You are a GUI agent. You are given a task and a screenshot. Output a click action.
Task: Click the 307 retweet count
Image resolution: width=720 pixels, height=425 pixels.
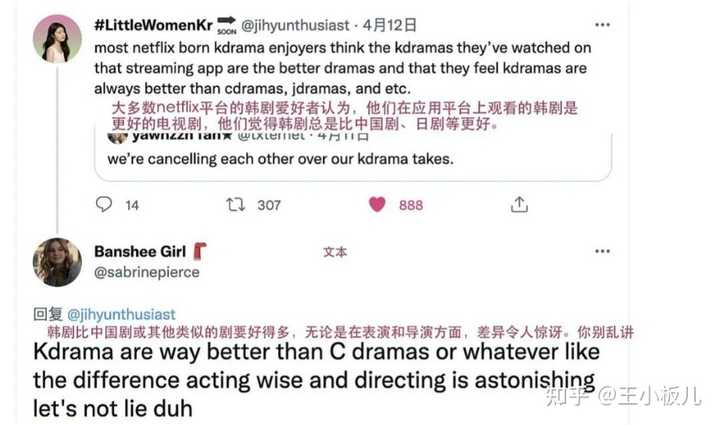click(x=269, y=205)
